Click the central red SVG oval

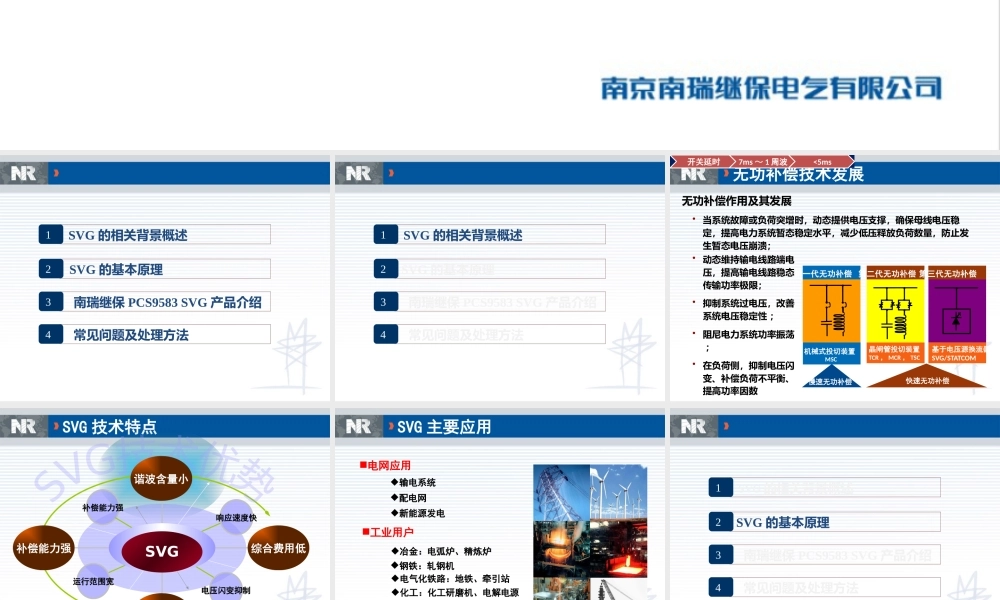(x=162, y=552)
